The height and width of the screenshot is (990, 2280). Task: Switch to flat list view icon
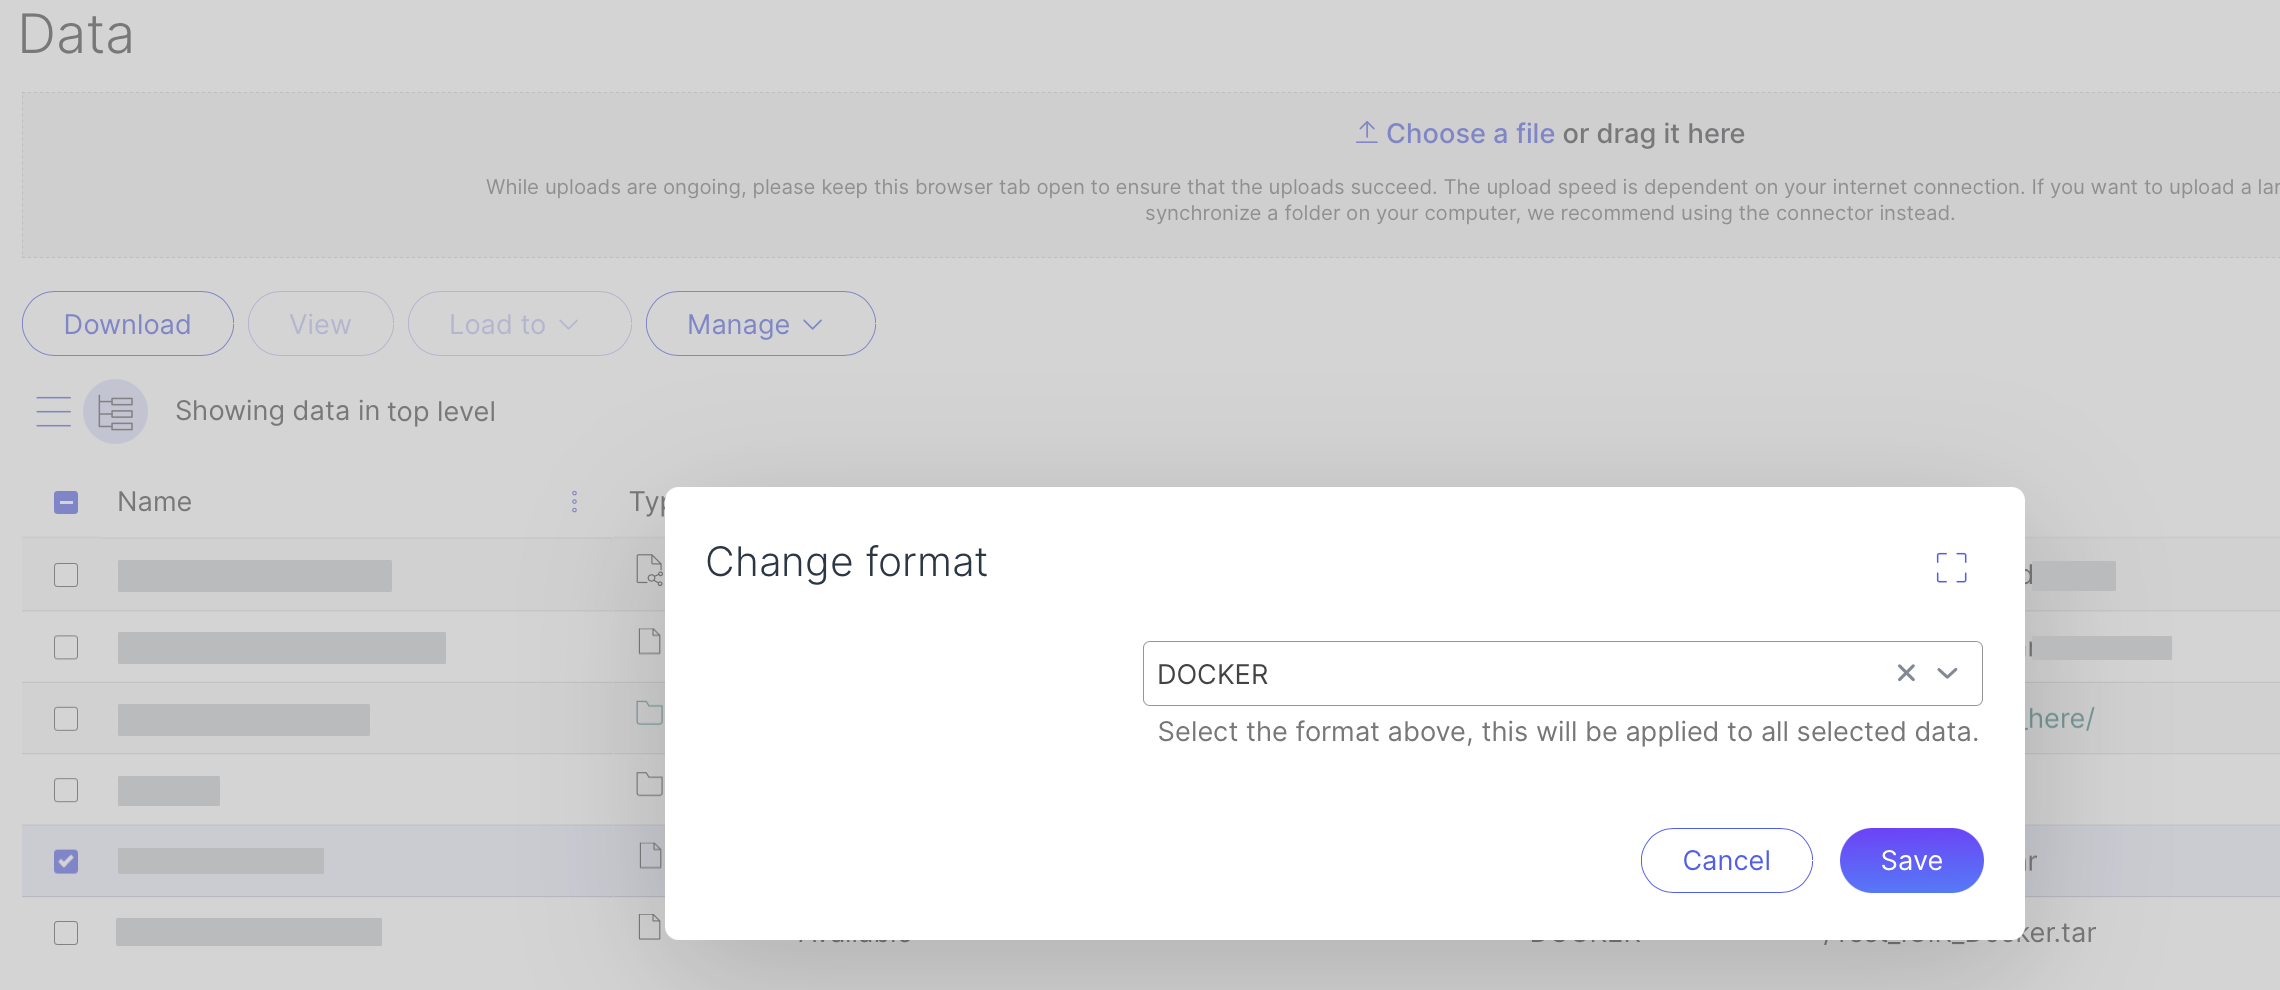(x=54, y=411)
